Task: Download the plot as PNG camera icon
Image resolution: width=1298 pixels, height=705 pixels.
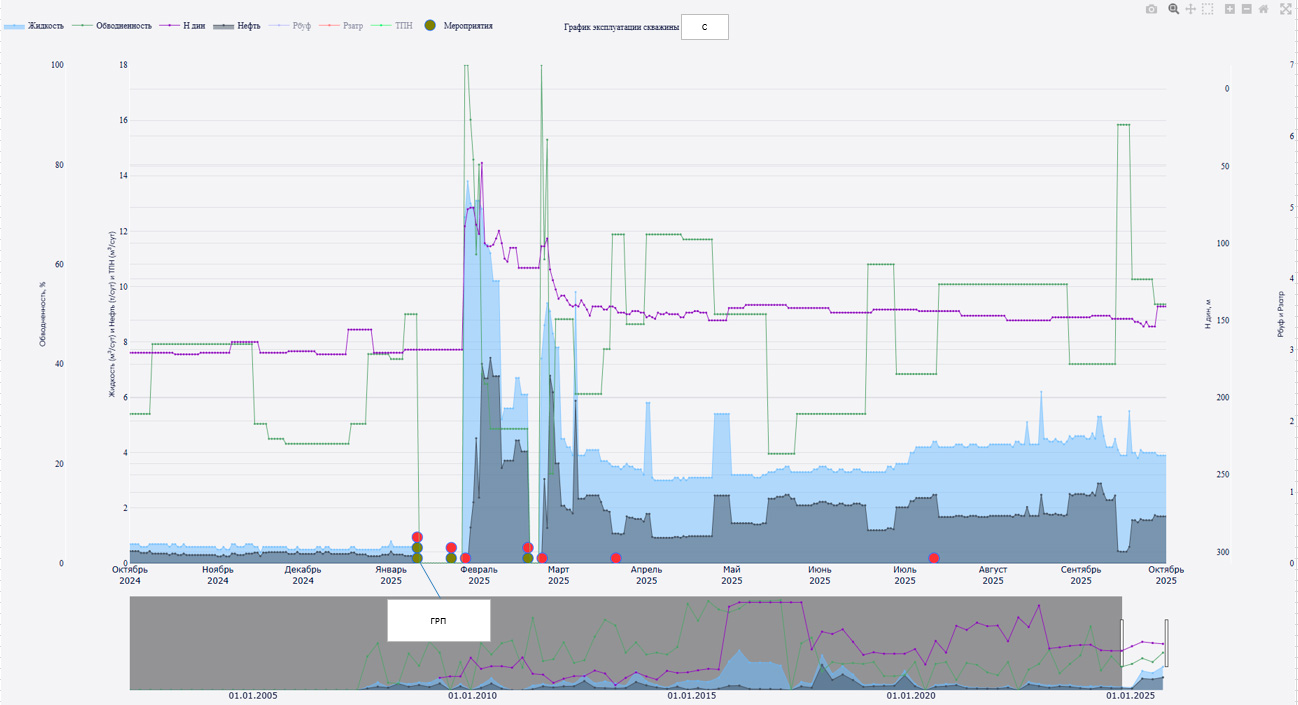Action: (1151, 9)
